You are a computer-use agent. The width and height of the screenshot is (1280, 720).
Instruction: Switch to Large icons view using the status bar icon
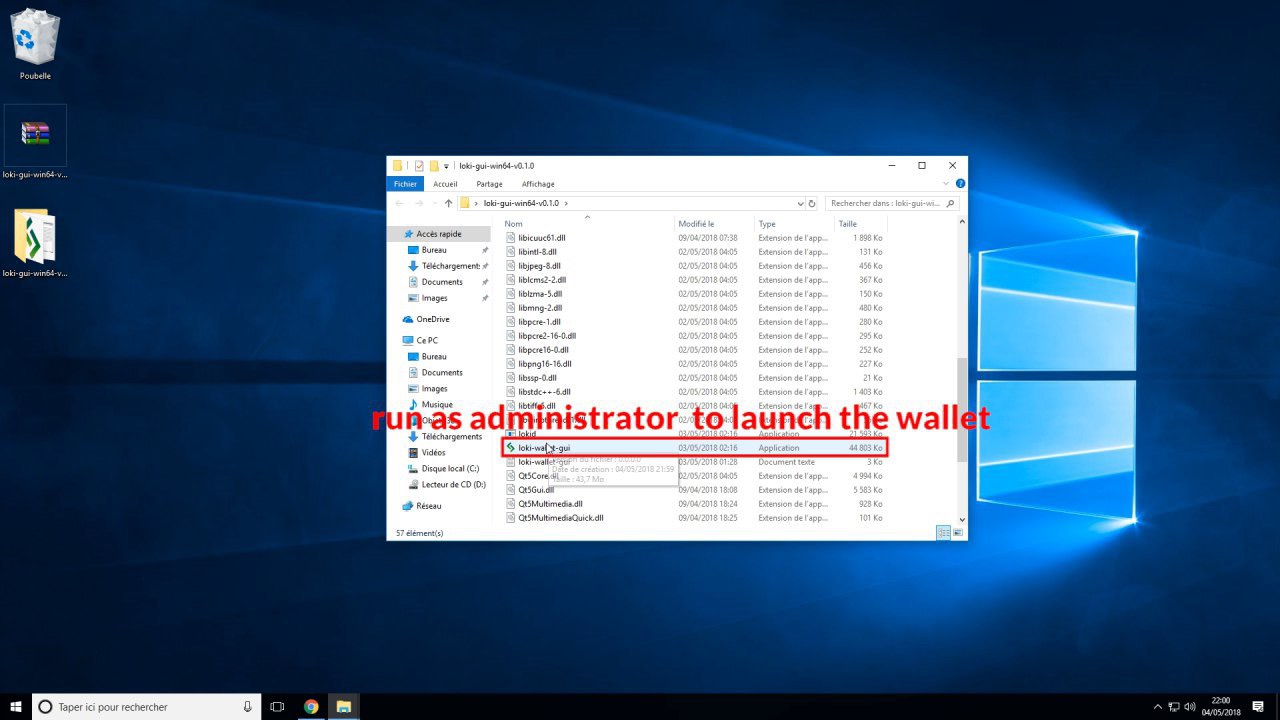coord(957,533)
